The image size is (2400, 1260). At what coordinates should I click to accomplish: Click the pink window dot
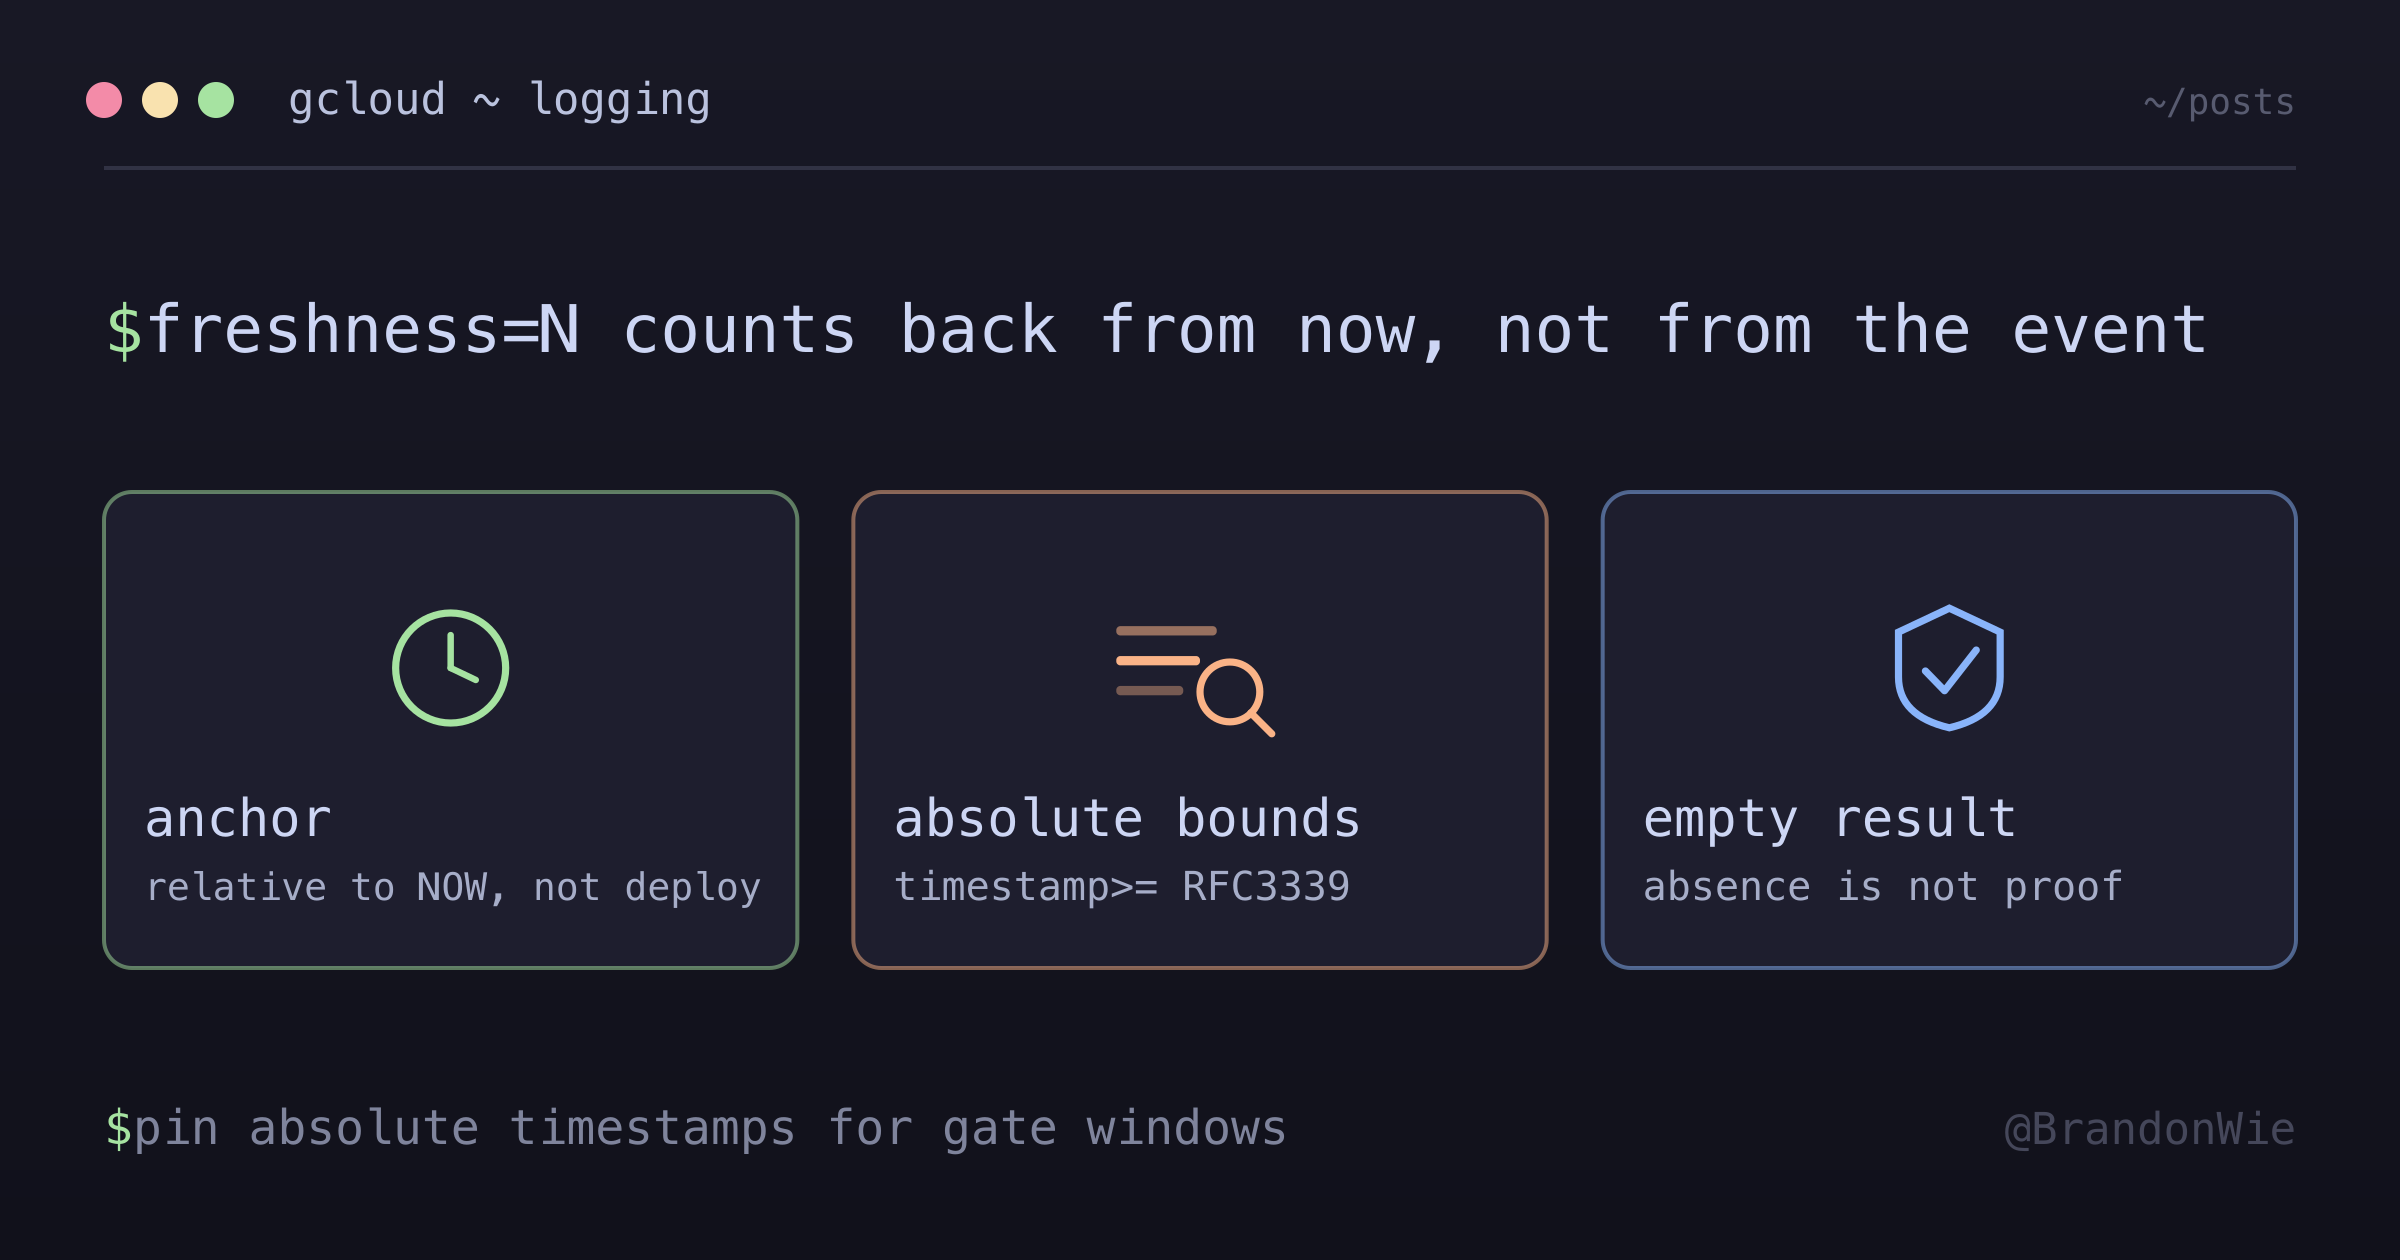coord(104,100)
